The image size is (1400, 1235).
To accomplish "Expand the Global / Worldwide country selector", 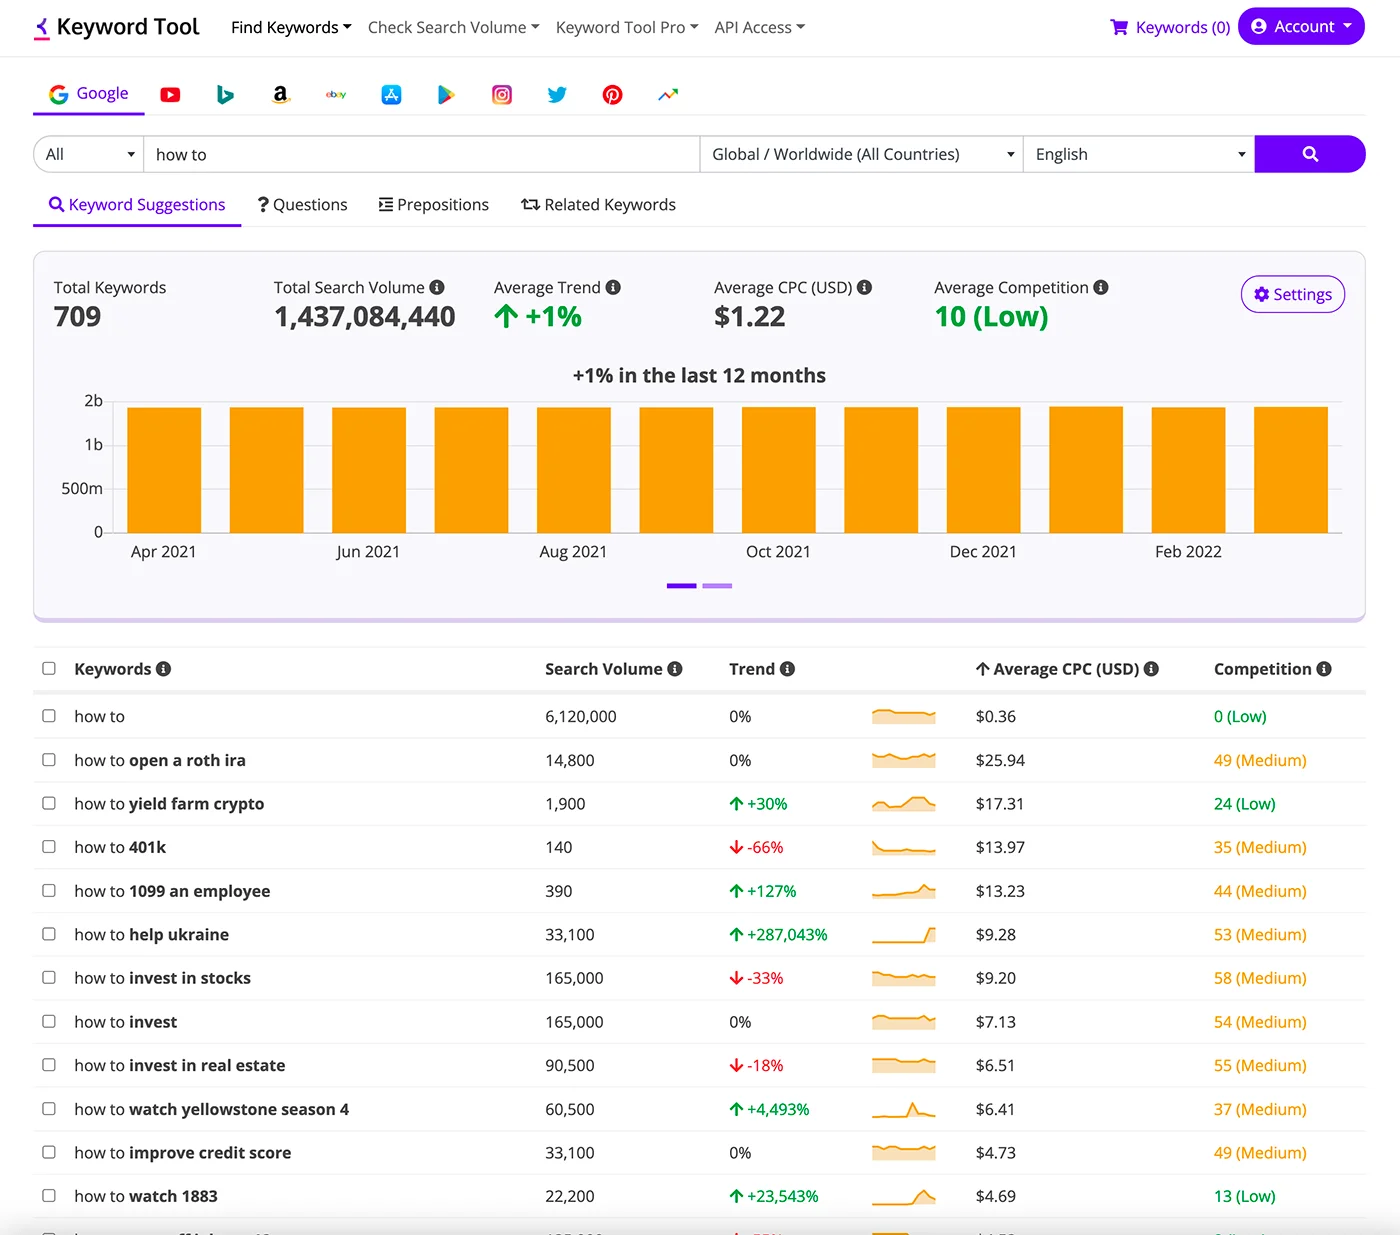I will point(861,154).
